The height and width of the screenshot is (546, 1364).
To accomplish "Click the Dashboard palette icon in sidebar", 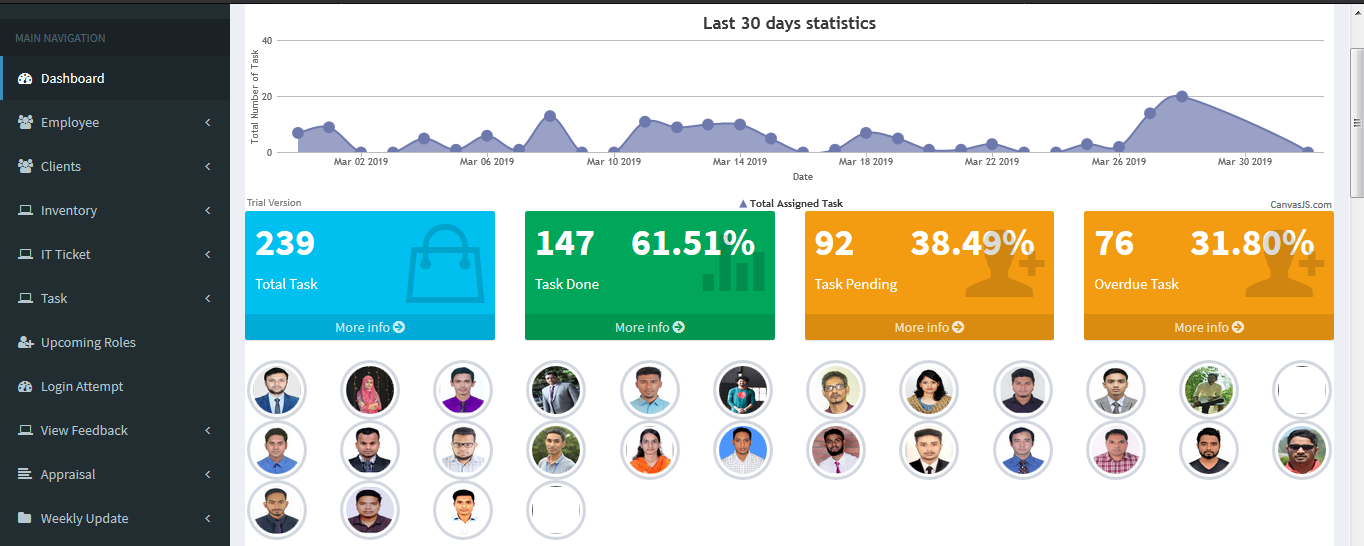I will click(x=26, y=78).
